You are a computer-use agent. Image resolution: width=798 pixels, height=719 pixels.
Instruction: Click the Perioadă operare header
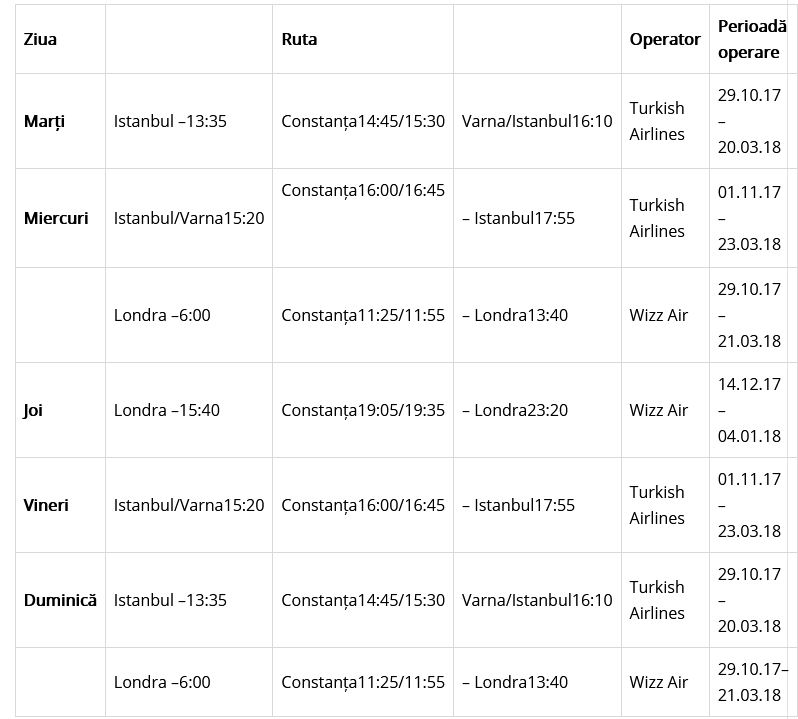tap(752, 40)
